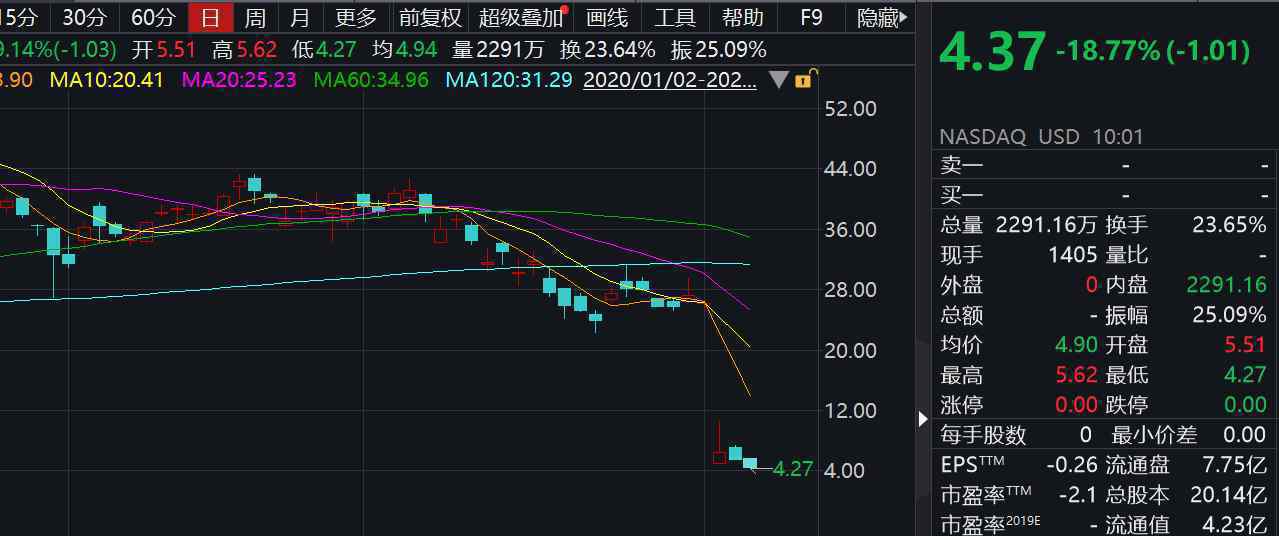The image size is (1279, 536).
Task: Click the NASDAQ USD 10:01 label
Action: coord(1041,136)
